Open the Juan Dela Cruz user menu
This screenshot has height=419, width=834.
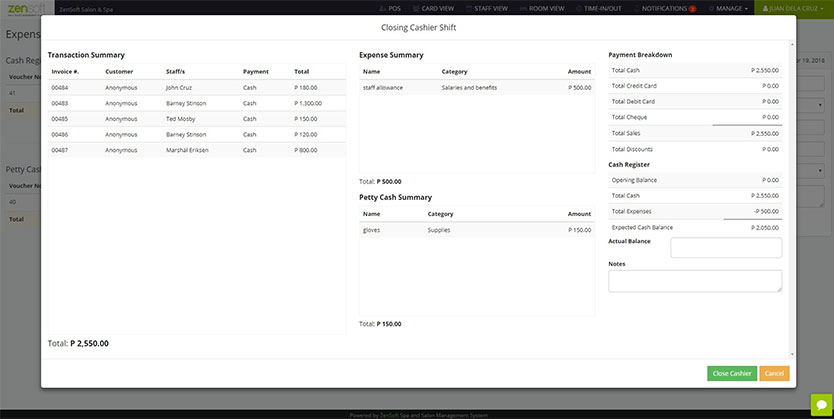point(794,9)
